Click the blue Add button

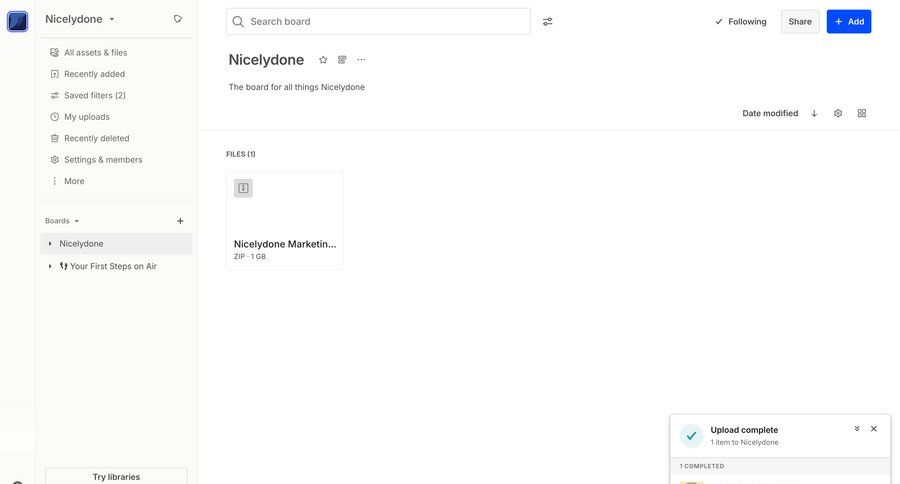(x=848, y=22)
